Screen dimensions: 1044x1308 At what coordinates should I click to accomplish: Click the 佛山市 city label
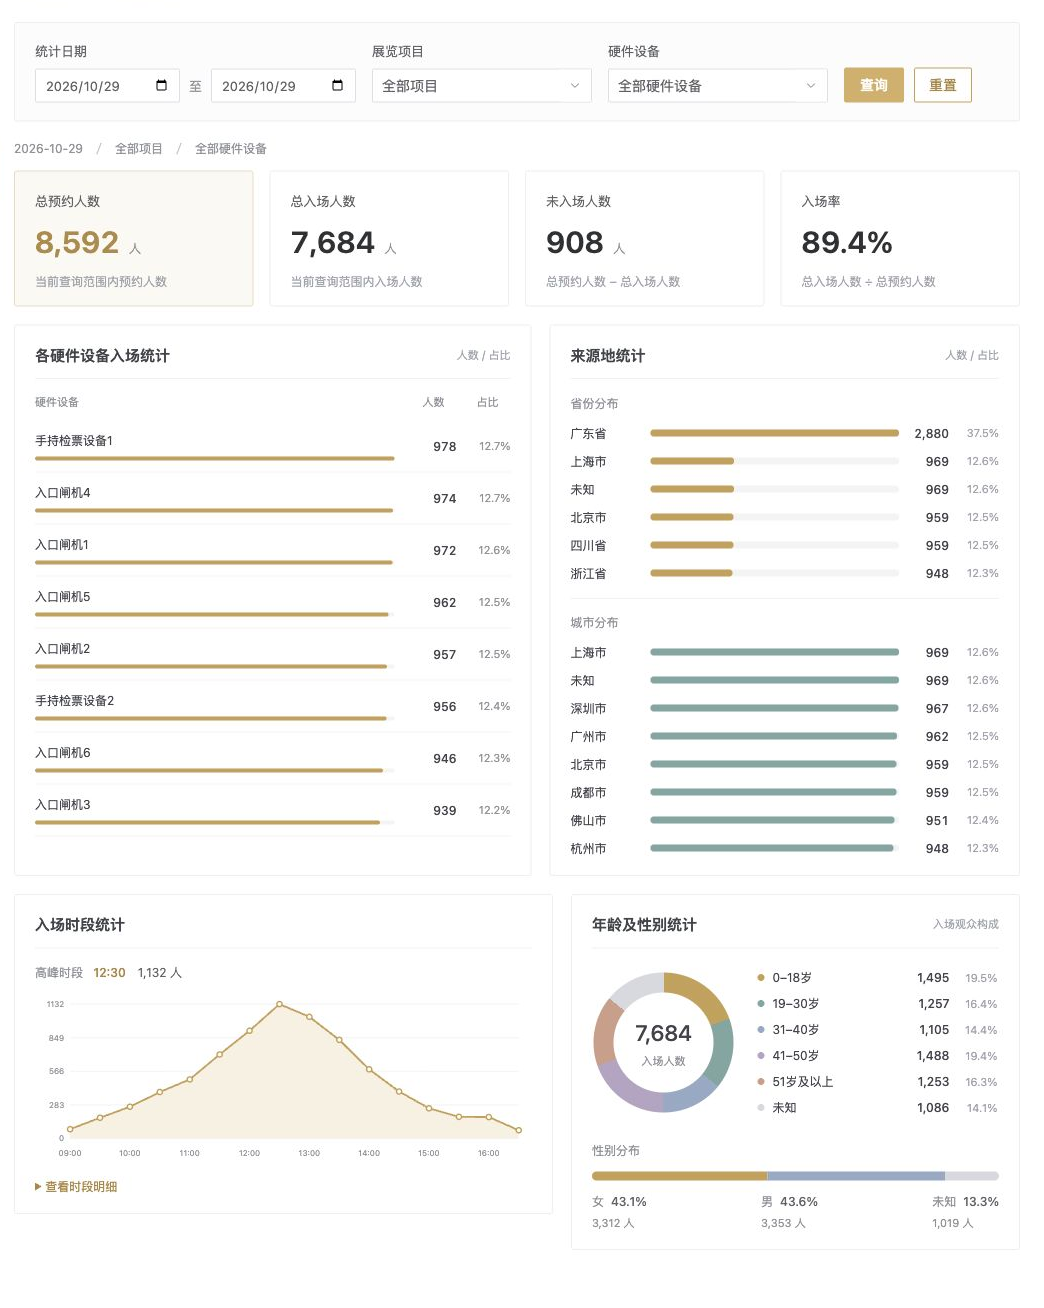click(588, 821)
